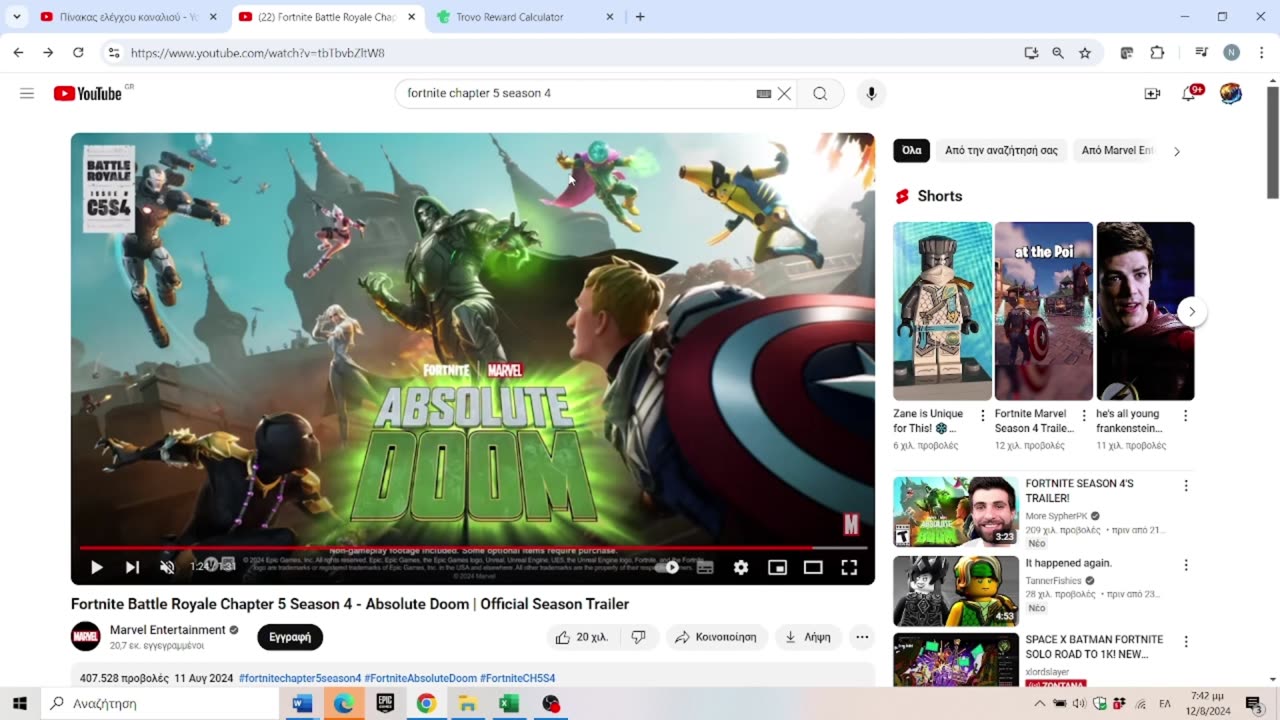Image resolution: width=1280 pixels, height=720 pixels.
Task: Open the player settings gear
Action: coord(741,567)
